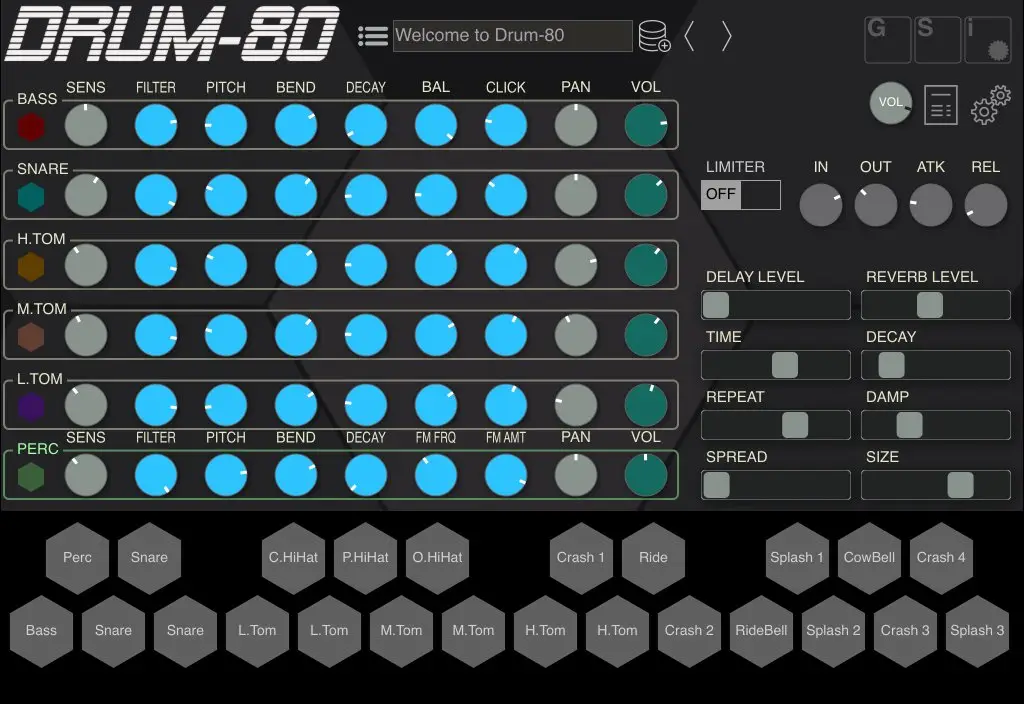Tap the Crash 2 pad

(689, 631)
